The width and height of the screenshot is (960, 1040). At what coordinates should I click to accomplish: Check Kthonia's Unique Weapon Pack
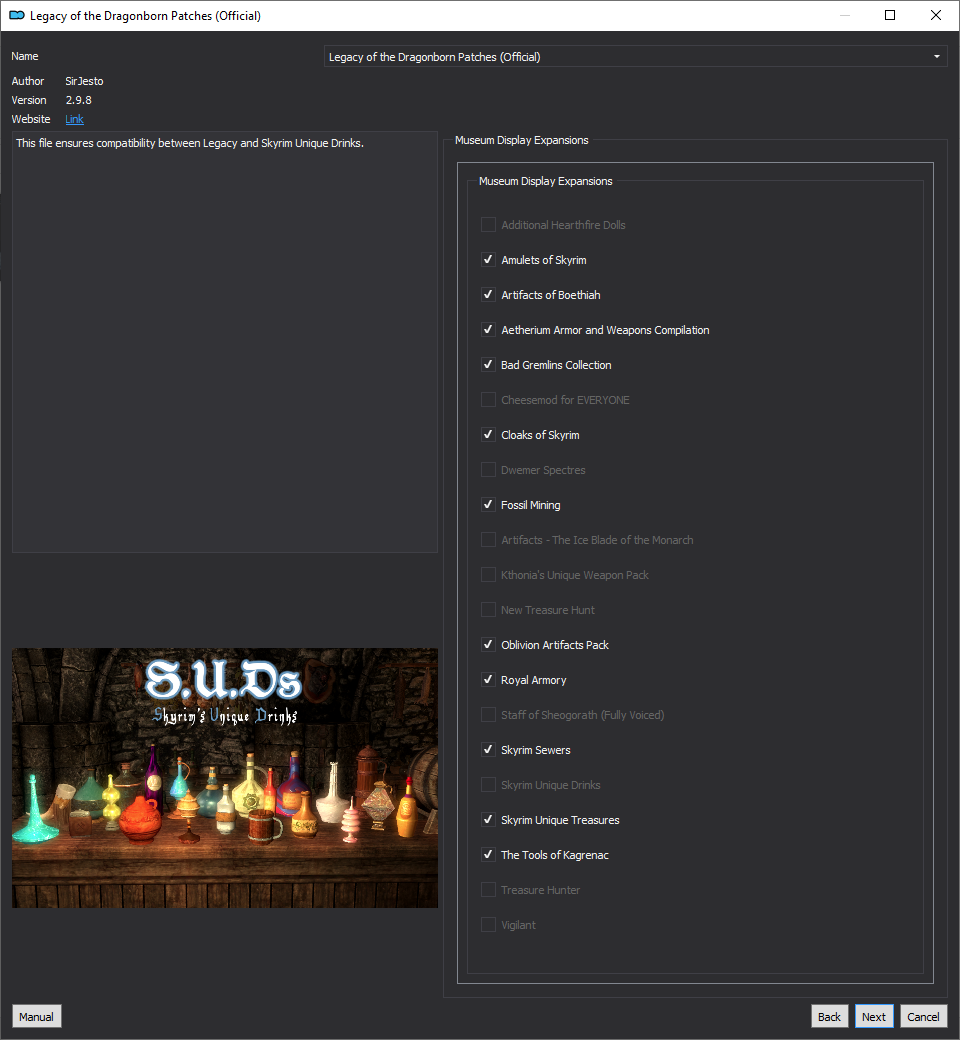[x=488, y=575]
